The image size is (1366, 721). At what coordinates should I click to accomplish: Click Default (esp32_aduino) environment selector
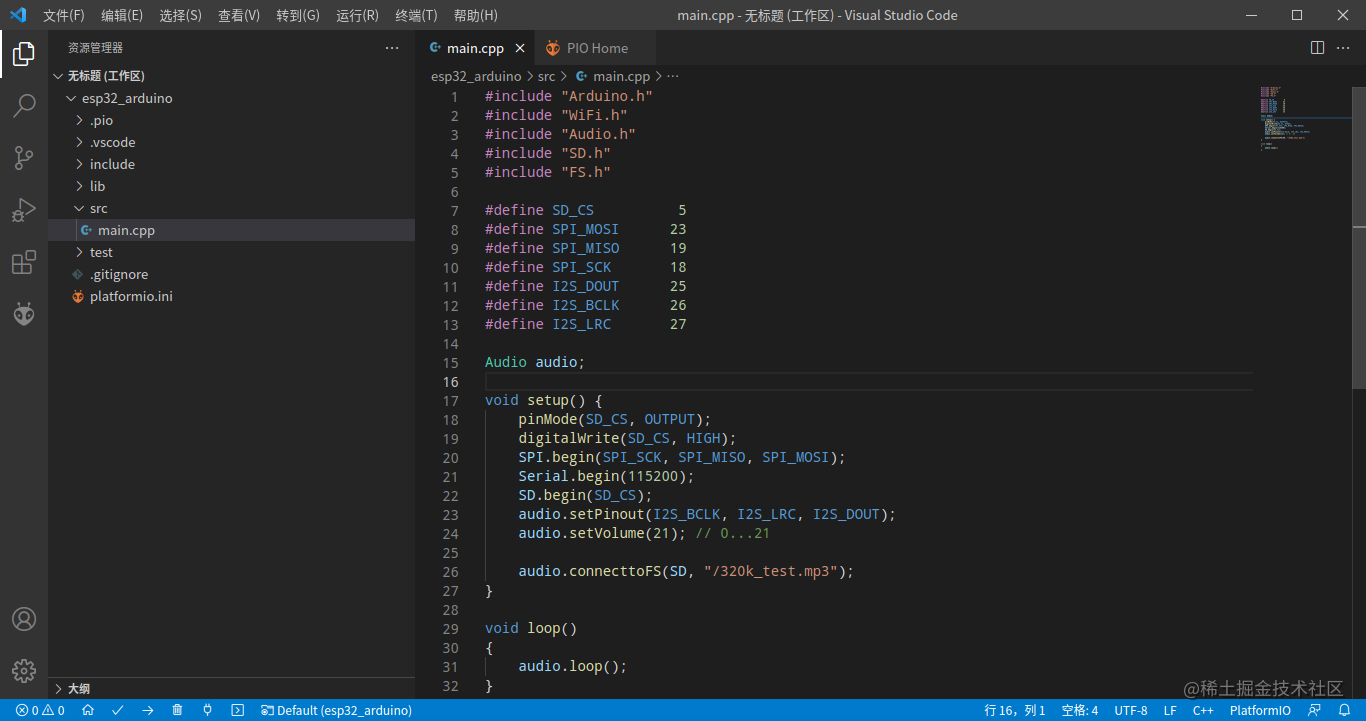tap(335, 710)
